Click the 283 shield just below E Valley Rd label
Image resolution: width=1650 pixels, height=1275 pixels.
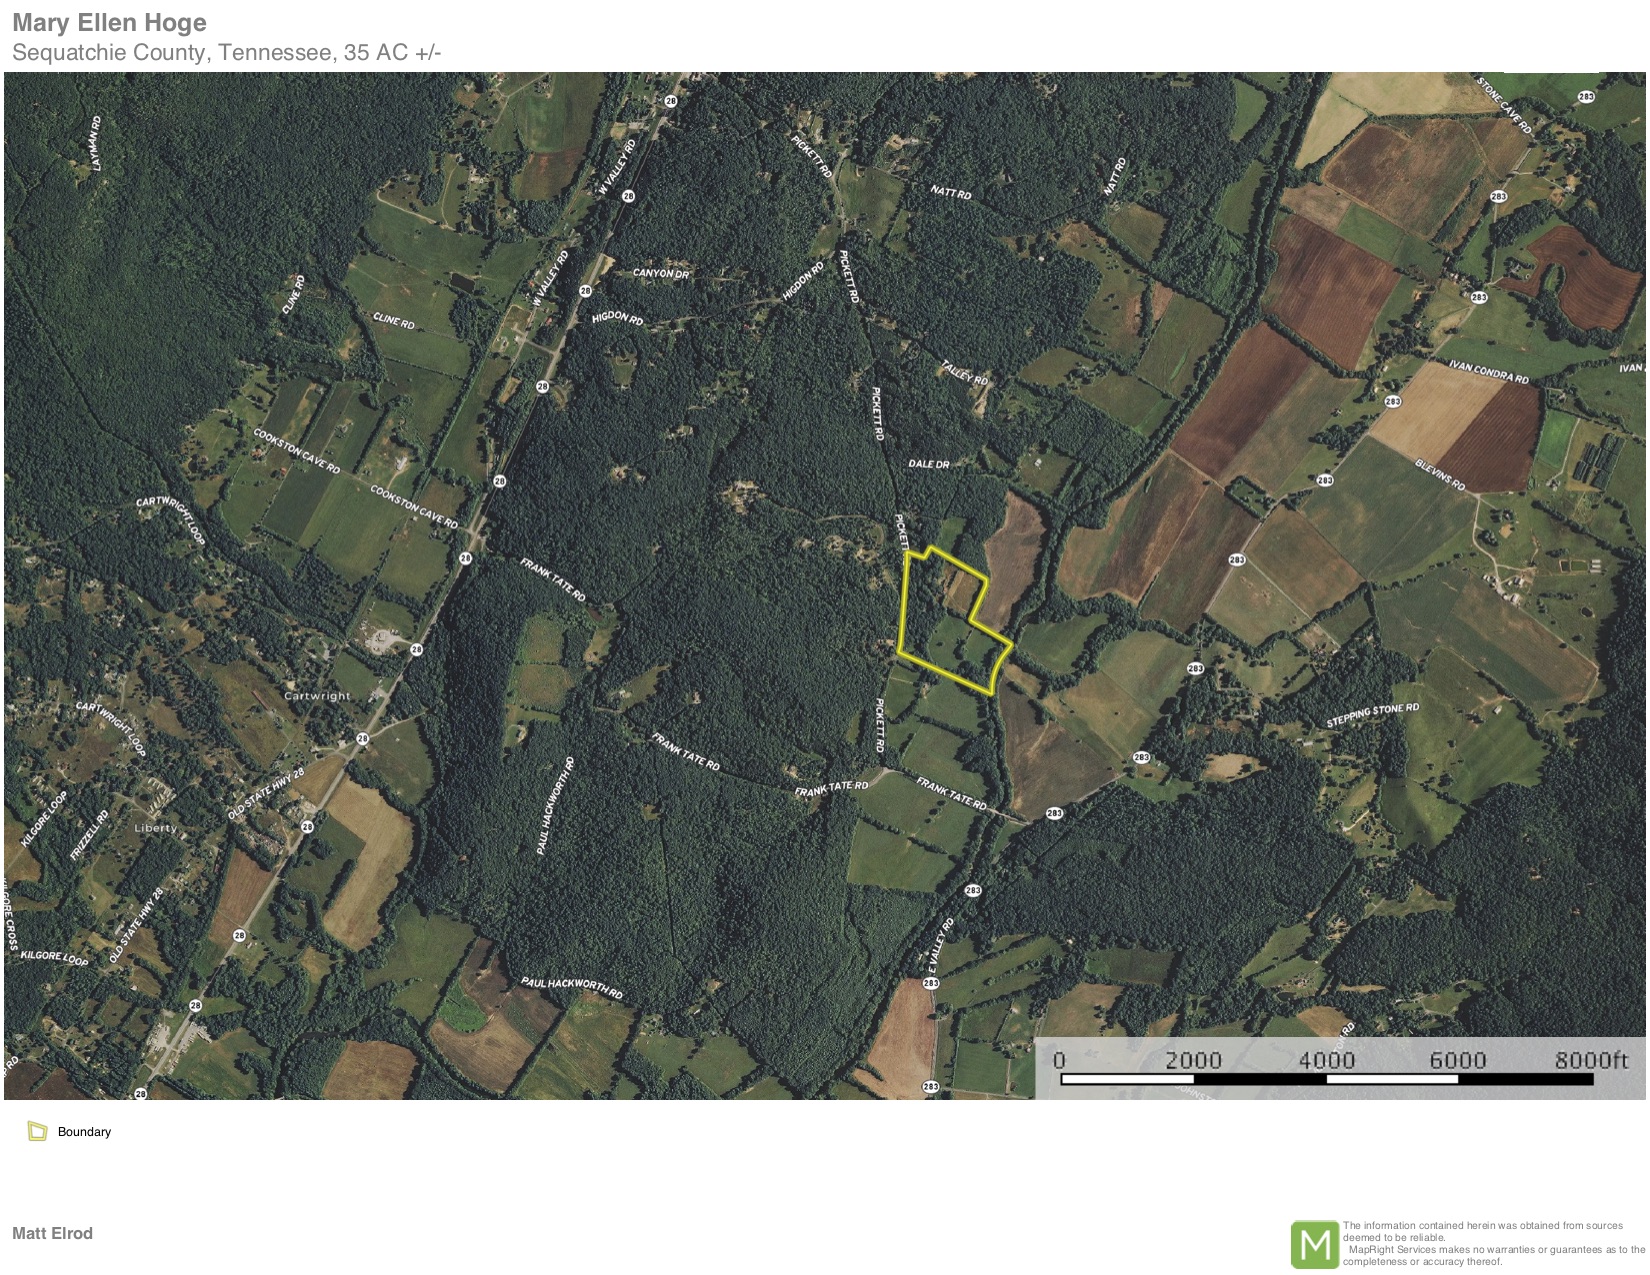[931, 983]
